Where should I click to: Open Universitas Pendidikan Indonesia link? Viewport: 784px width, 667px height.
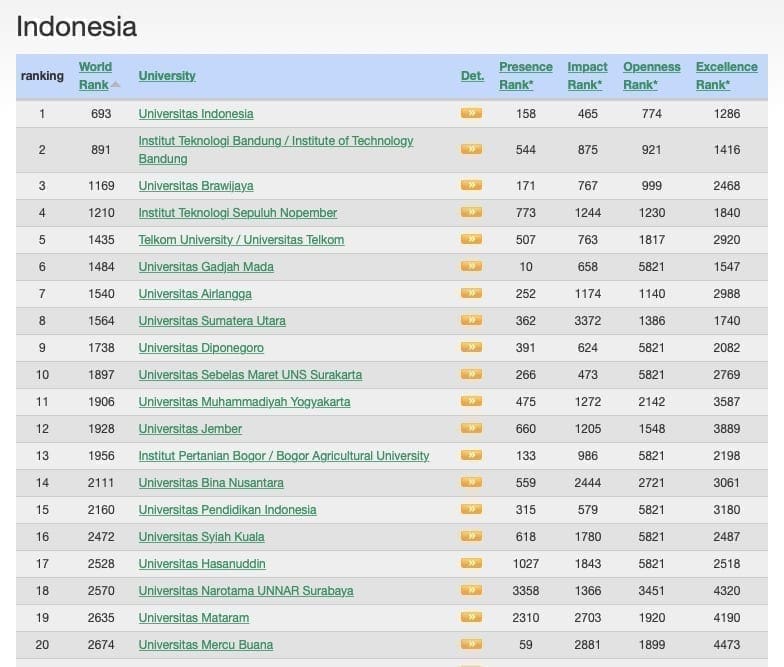[x=228, y=510]
